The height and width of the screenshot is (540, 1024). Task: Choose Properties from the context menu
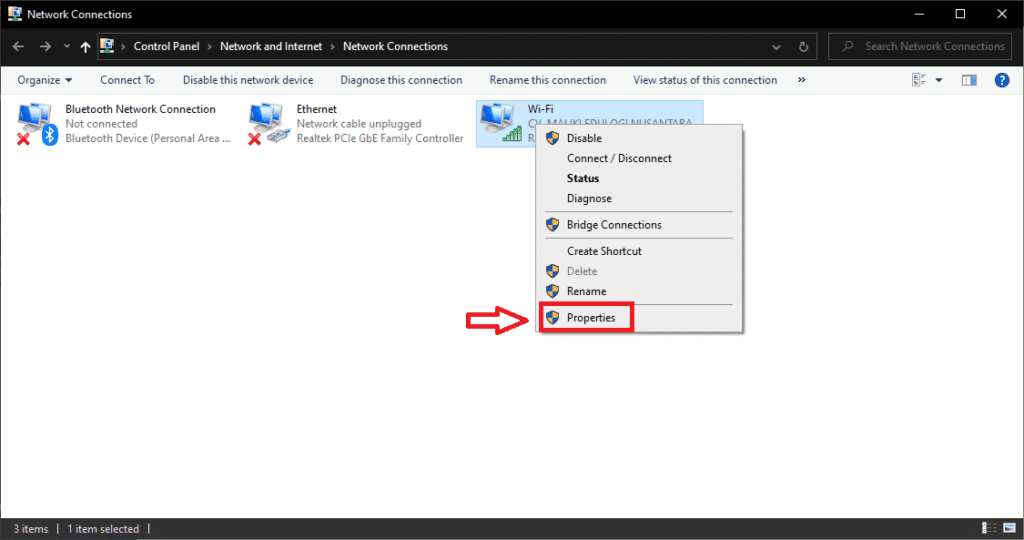(x=590, y=318)
